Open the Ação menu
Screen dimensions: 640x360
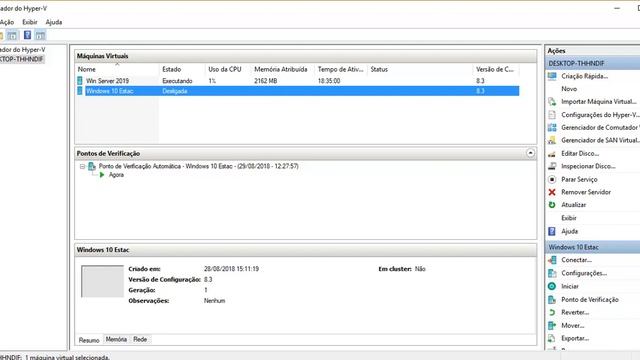pos(7,22)
